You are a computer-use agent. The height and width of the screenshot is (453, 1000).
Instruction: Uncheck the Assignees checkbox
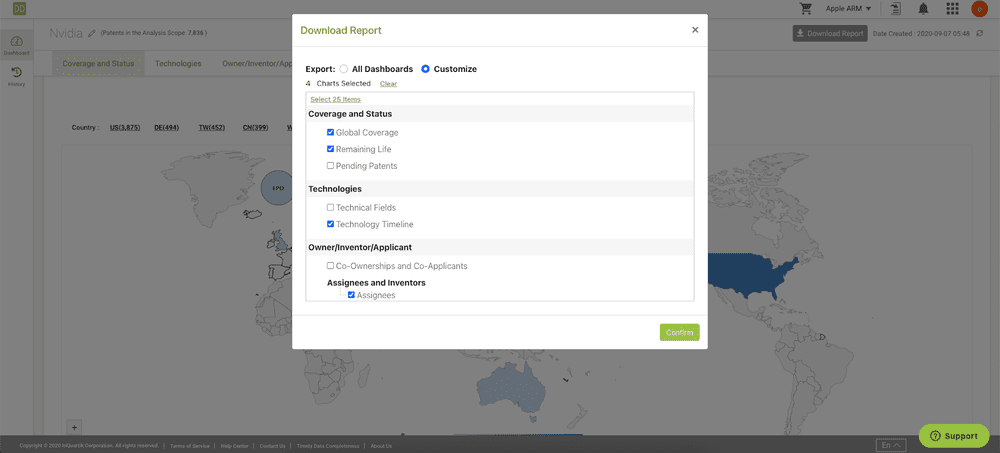[351, 295]
